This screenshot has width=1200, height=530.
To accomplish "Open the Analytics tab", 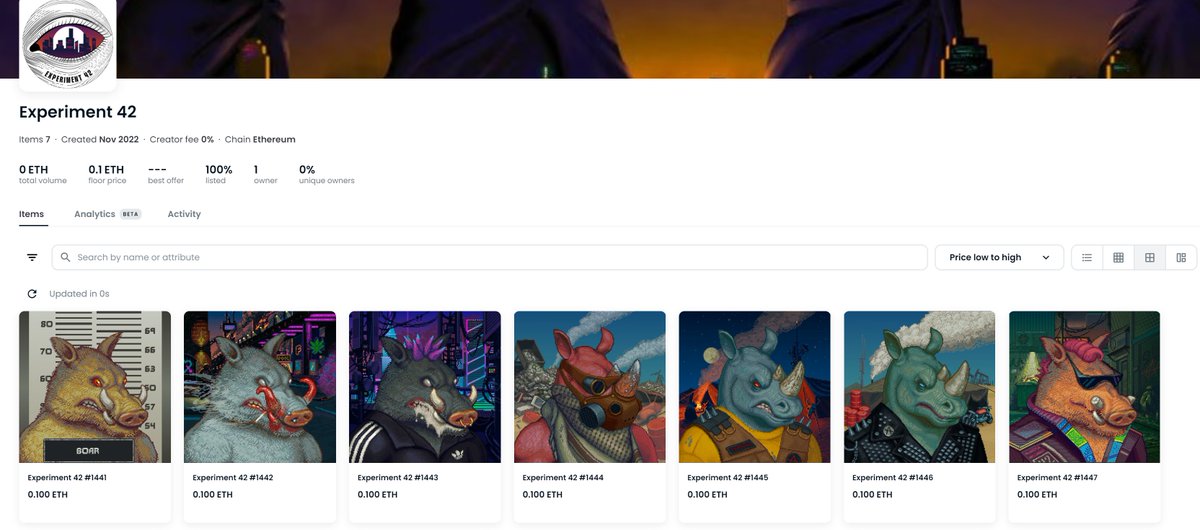I will point(95,214).
